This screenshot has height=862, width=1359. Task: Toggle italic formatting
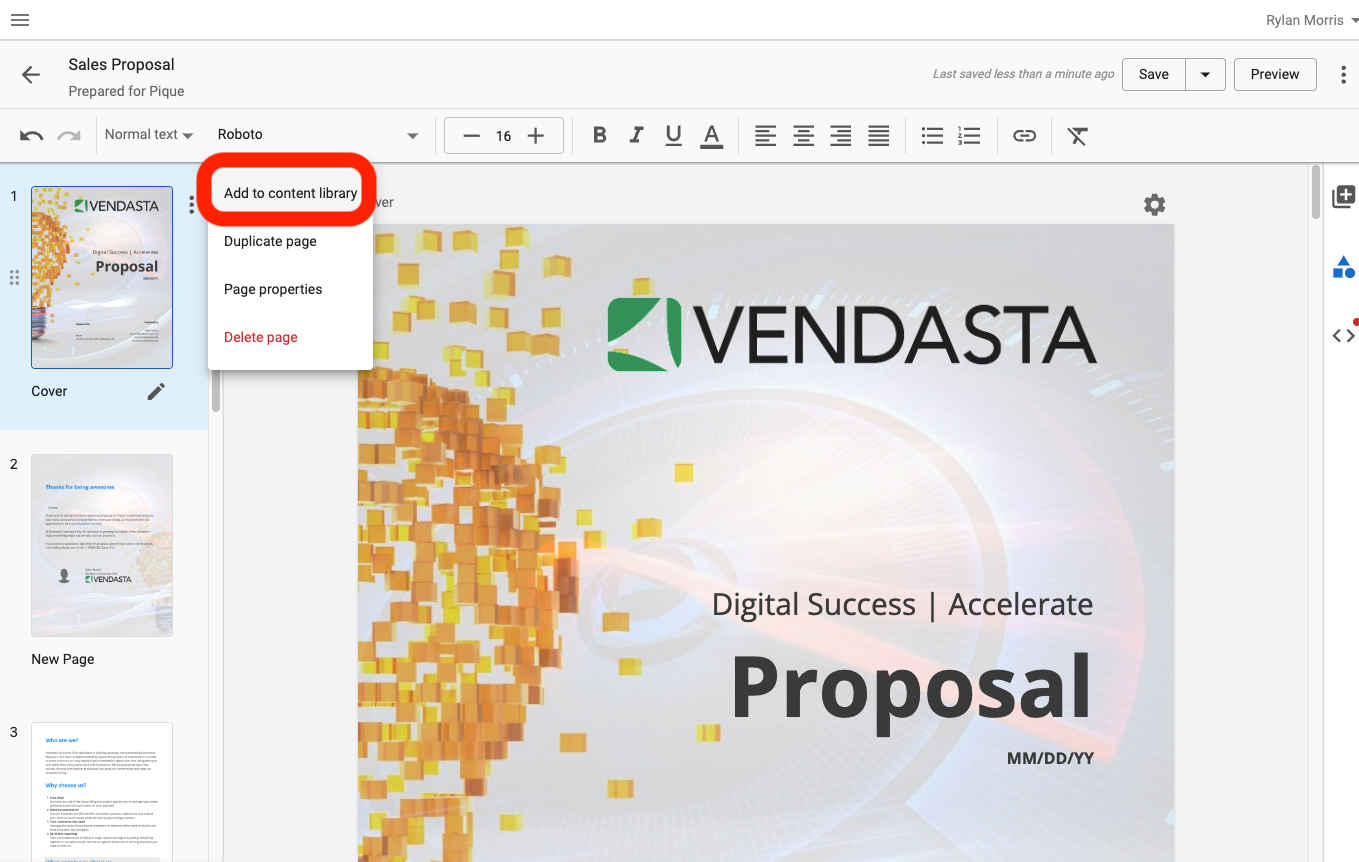636,135
